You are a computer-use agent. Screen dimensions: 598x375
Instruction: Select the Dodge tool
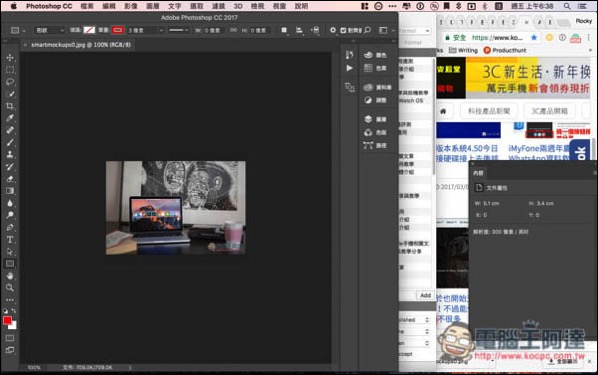(10, 215)
